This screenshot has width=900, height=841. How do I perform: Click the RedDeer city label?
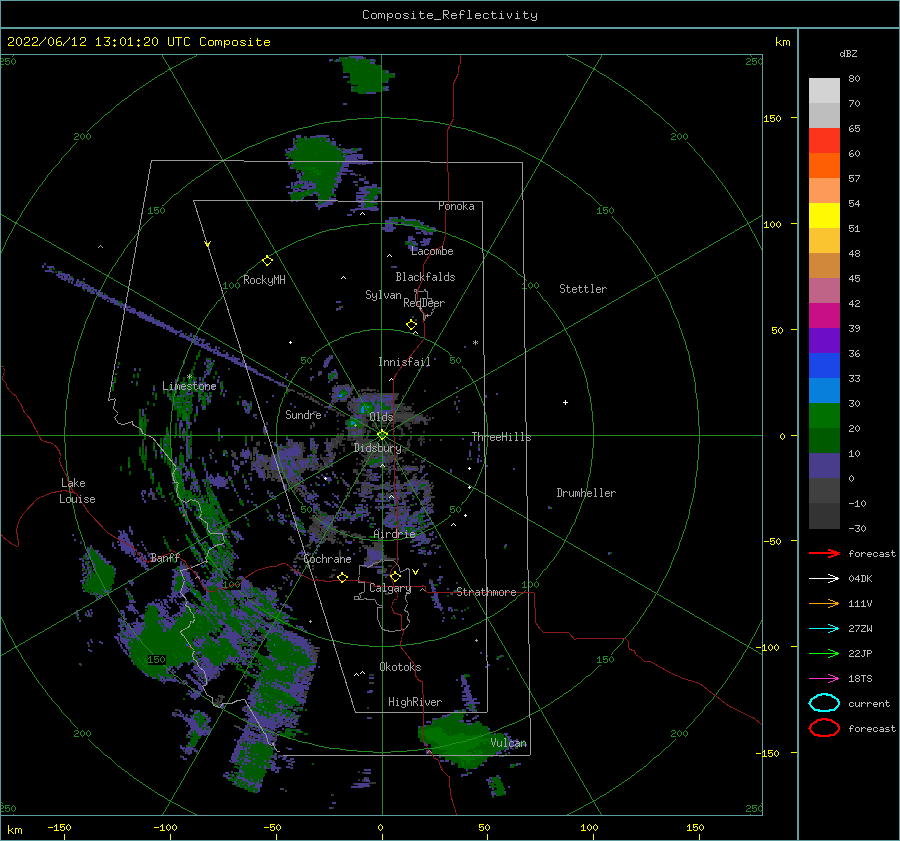(x=424, y=303)
